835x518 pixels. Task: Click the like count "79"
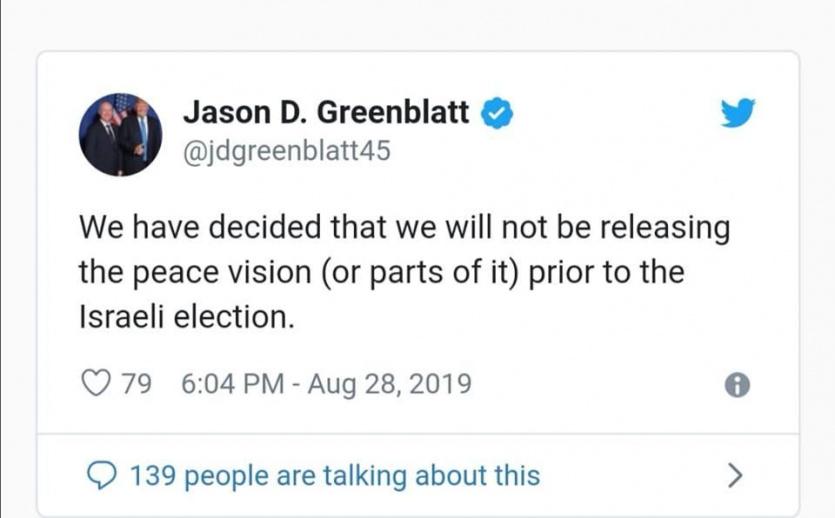(x=136, y=384)
